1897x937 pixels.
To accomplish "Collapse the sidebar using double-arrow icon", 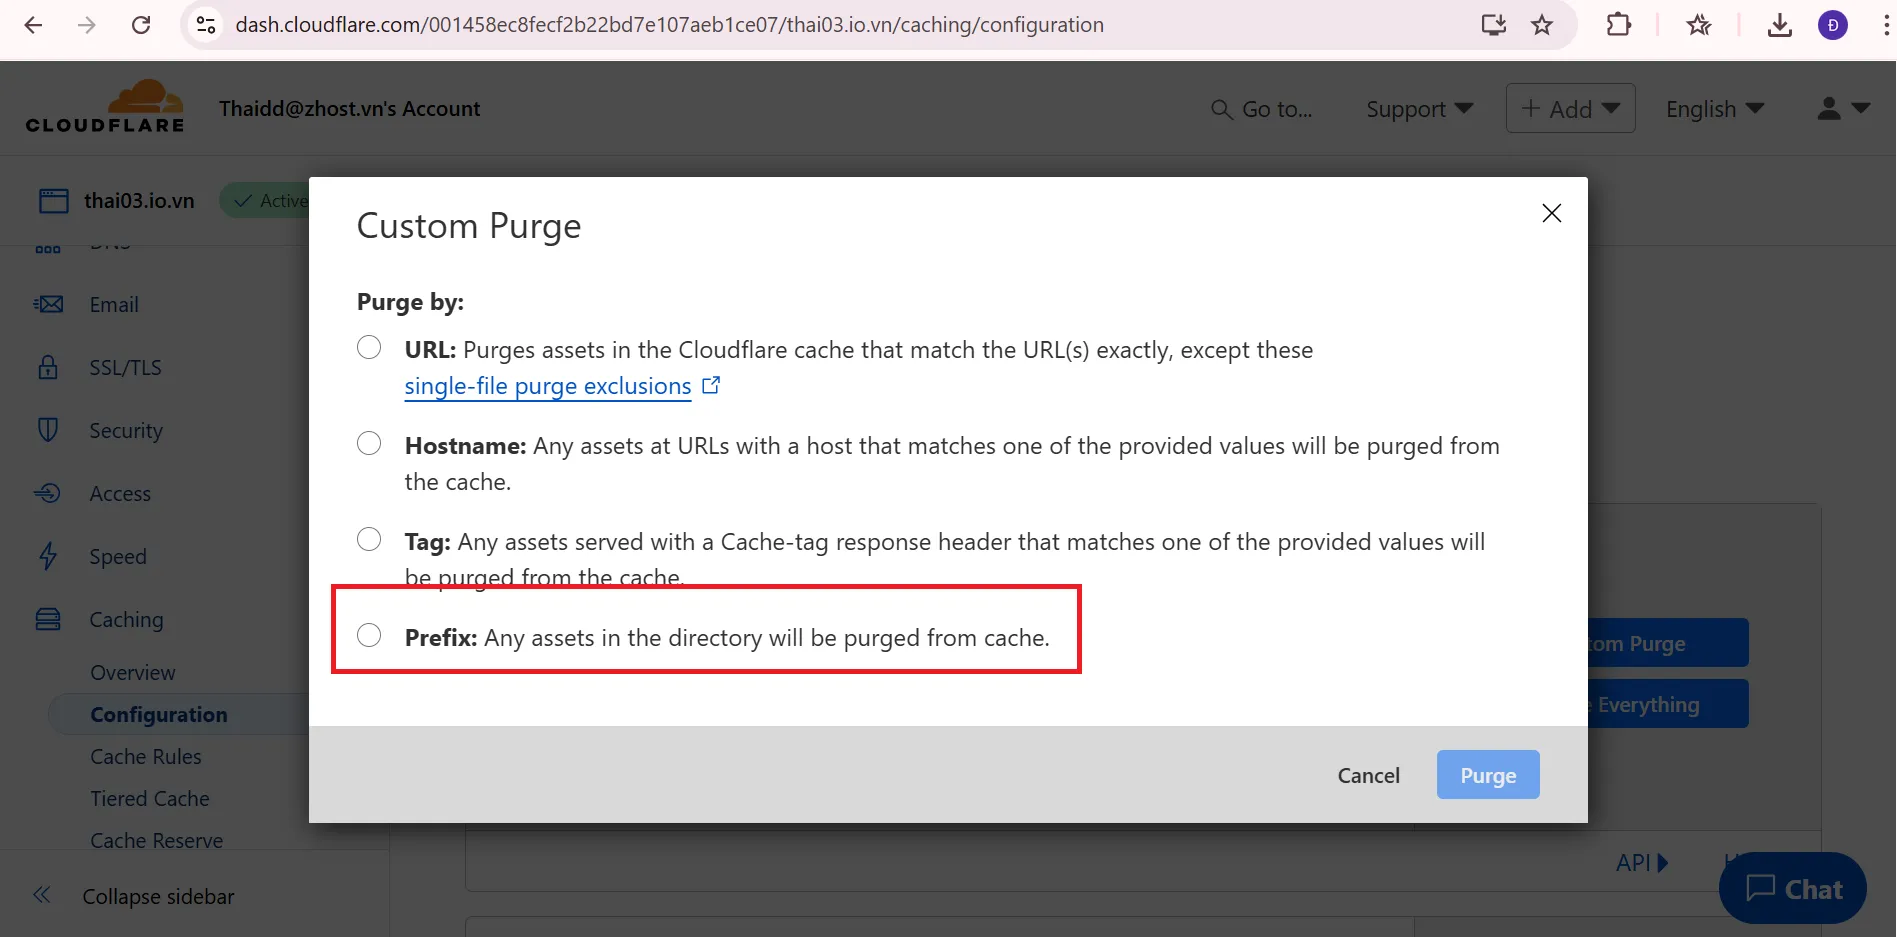I will point(42,895).
